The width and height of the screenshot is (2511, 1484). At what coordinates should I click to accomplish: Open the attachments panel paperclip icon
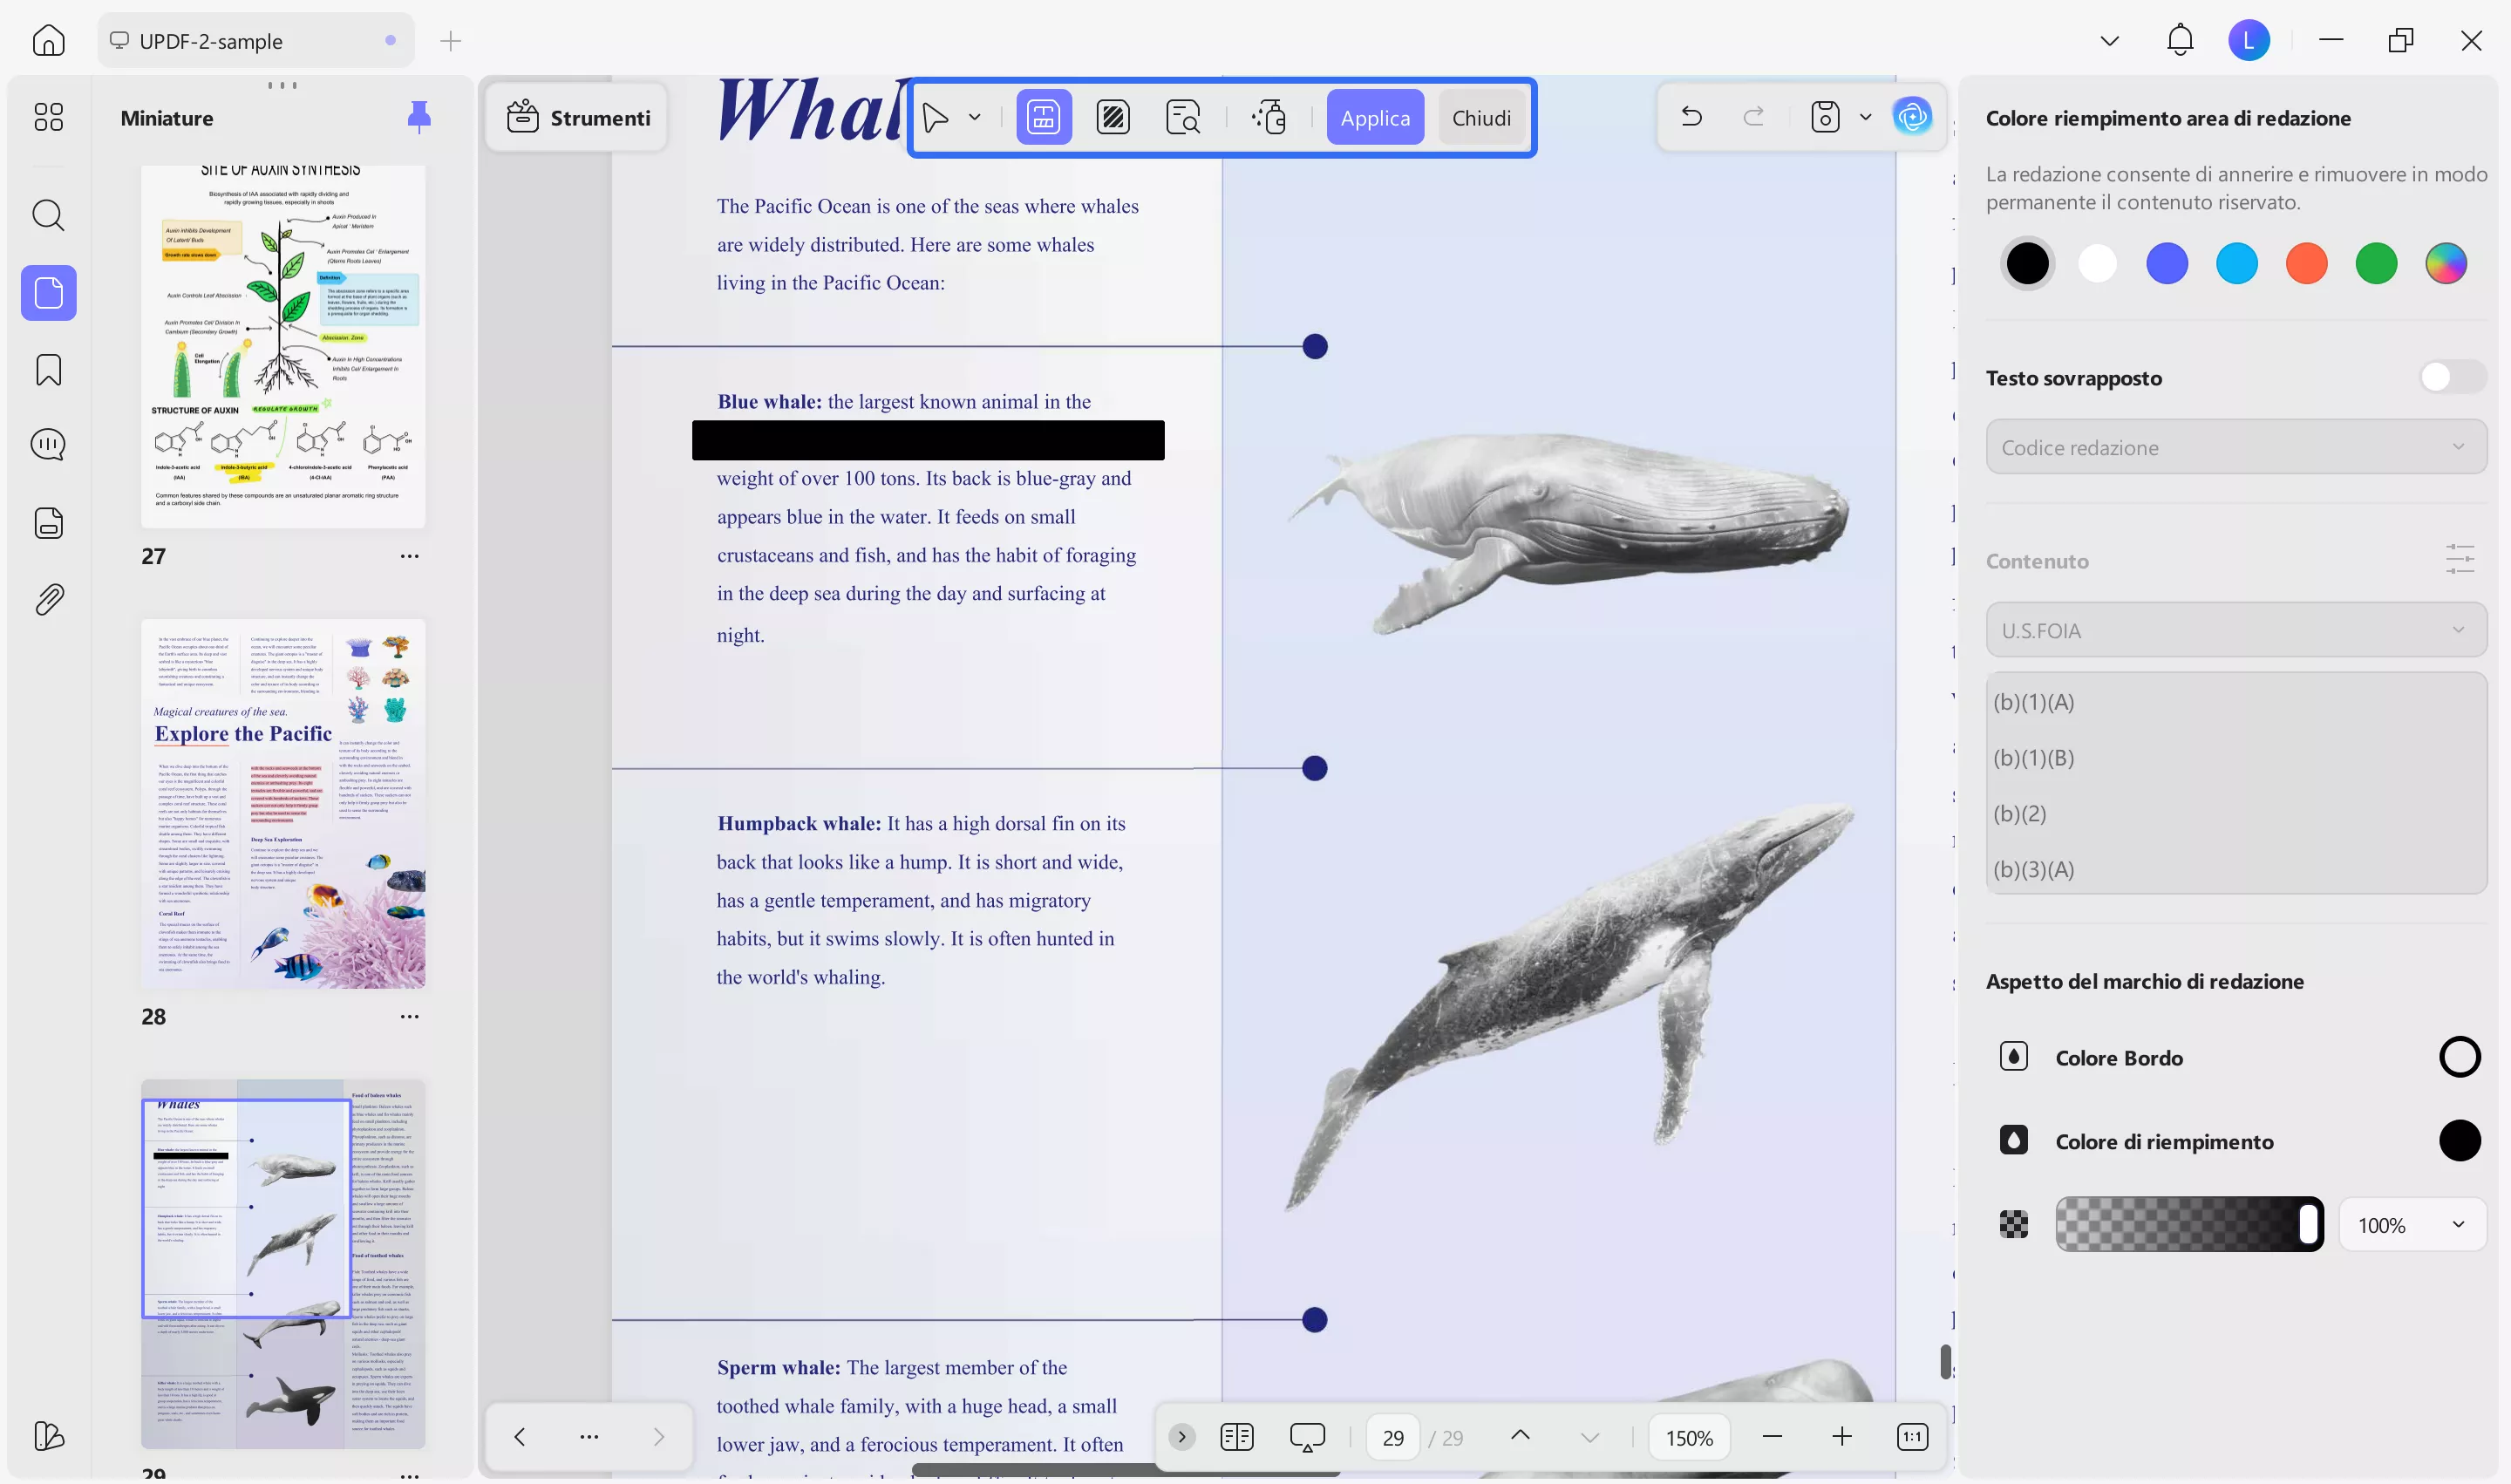[48, 599]
